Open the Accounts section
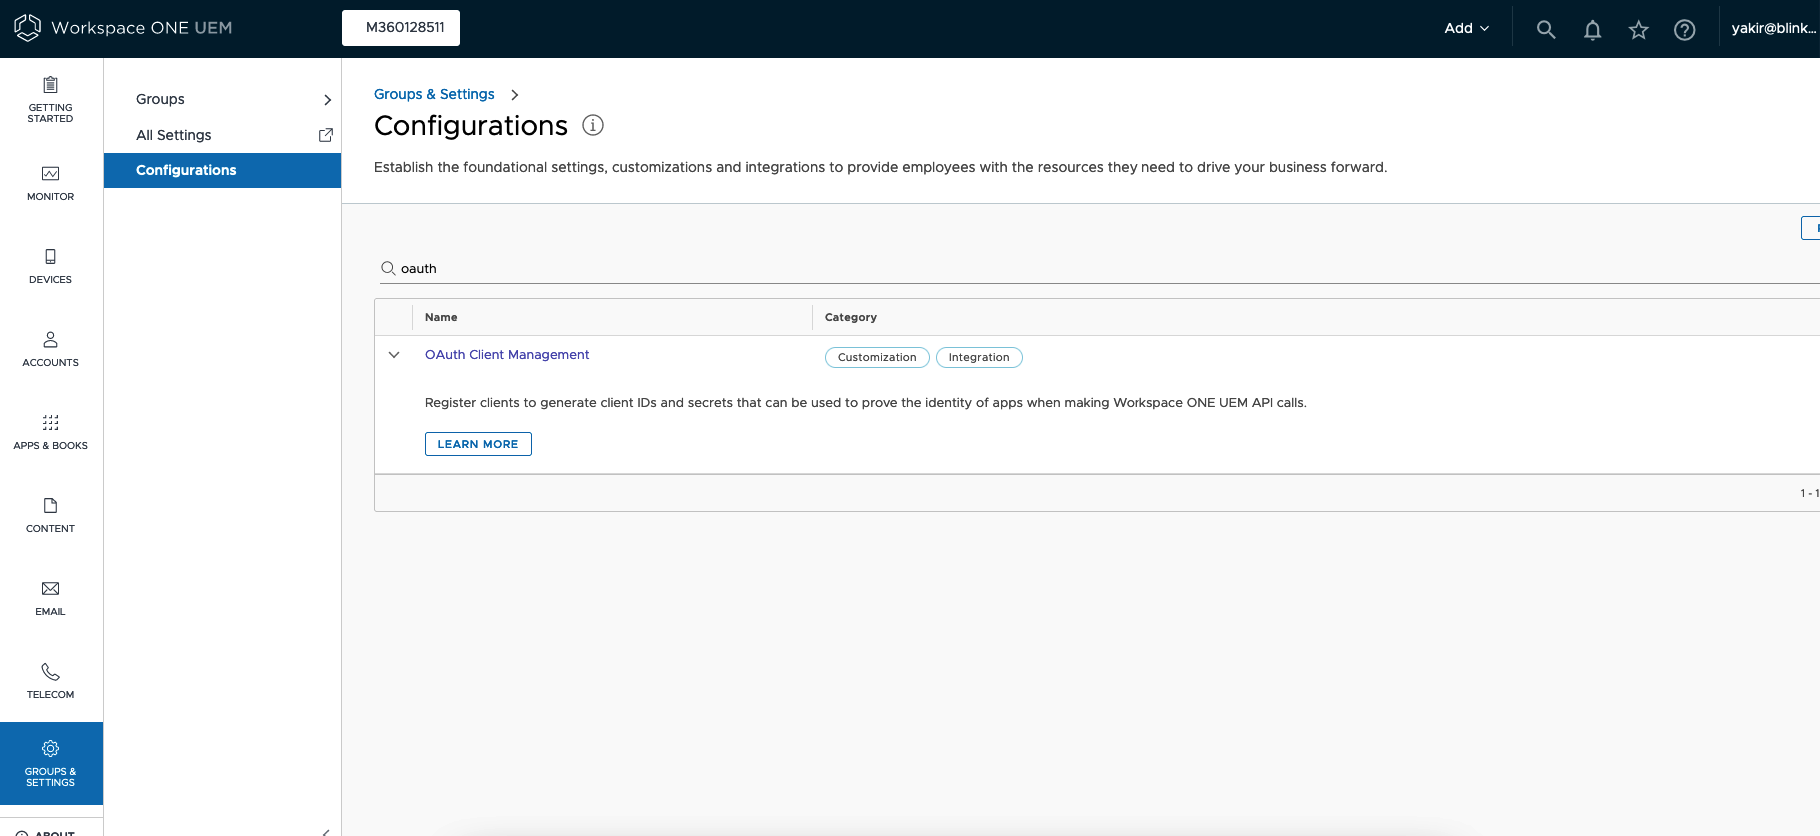Viewport: 1820px width, 836px height. pyautogui.click(x=50, y=350)
